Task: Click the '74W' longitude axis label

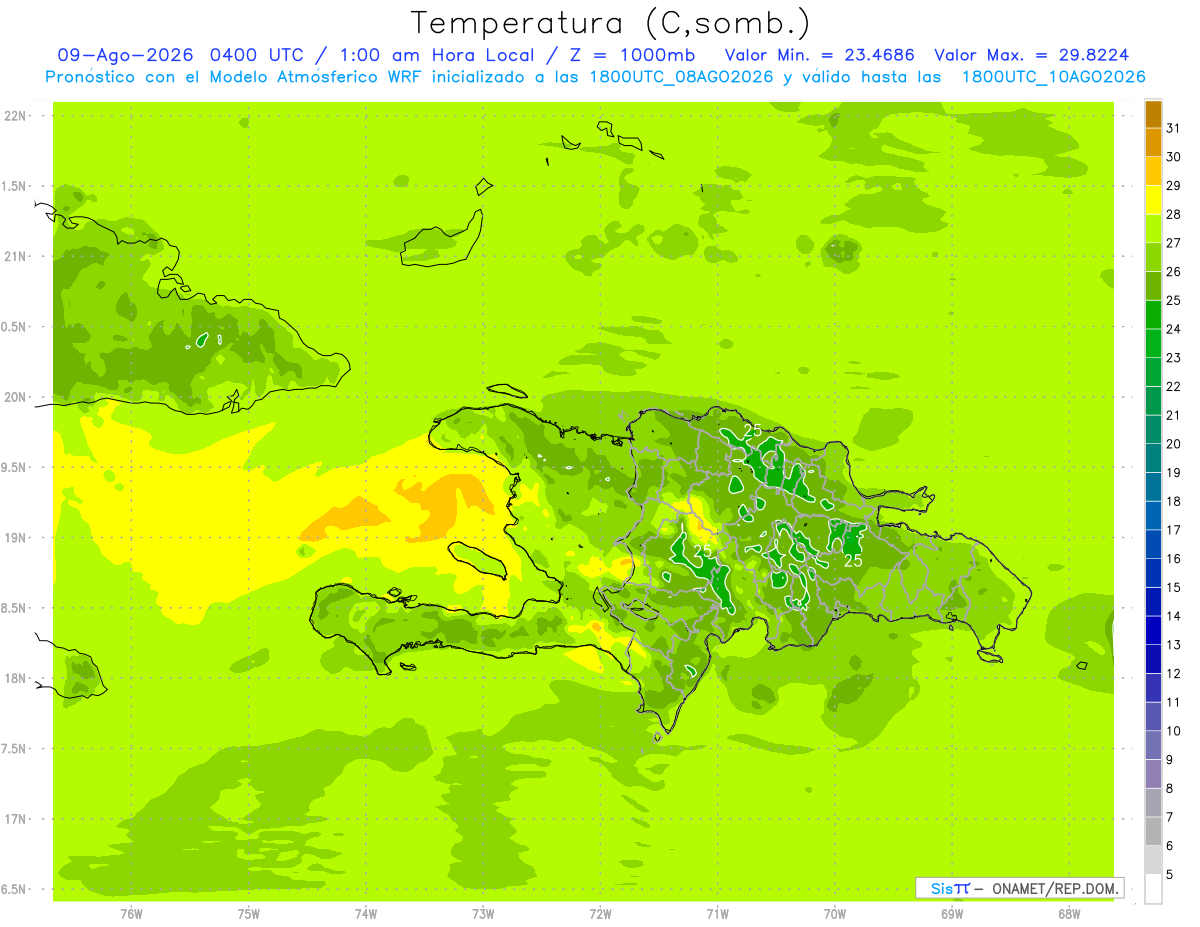Action: [x=366, y=913]
